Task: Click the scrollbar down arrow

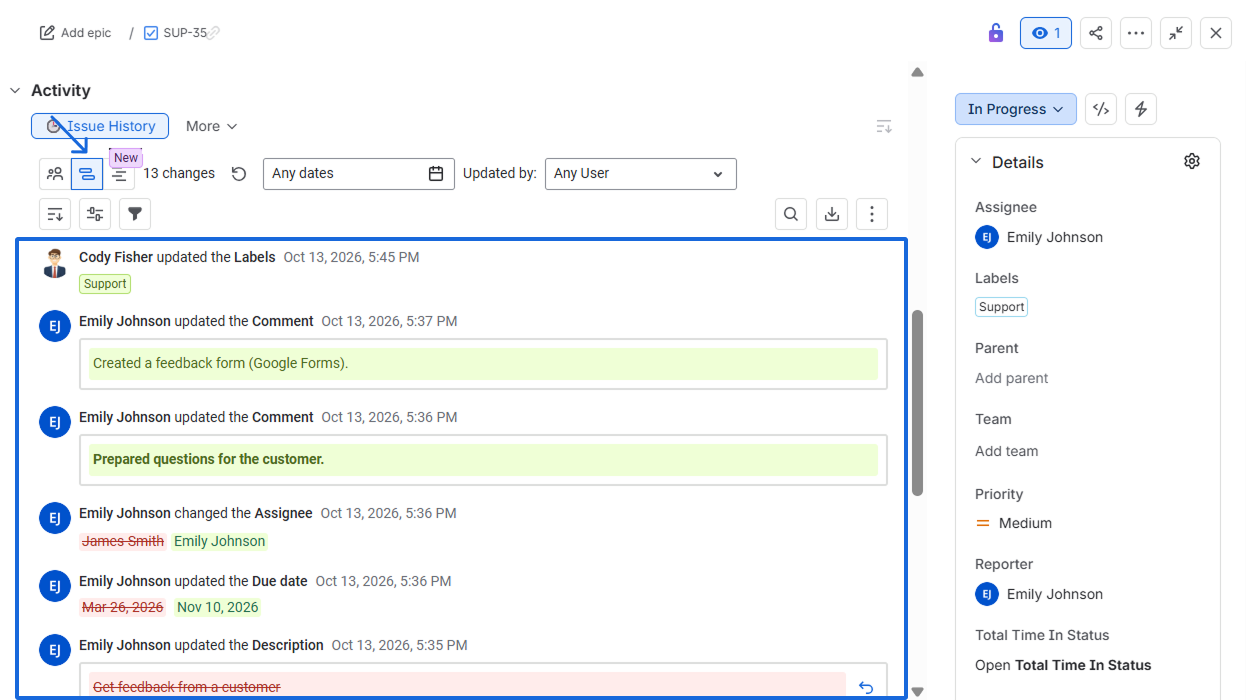Action: pos(918,691)
